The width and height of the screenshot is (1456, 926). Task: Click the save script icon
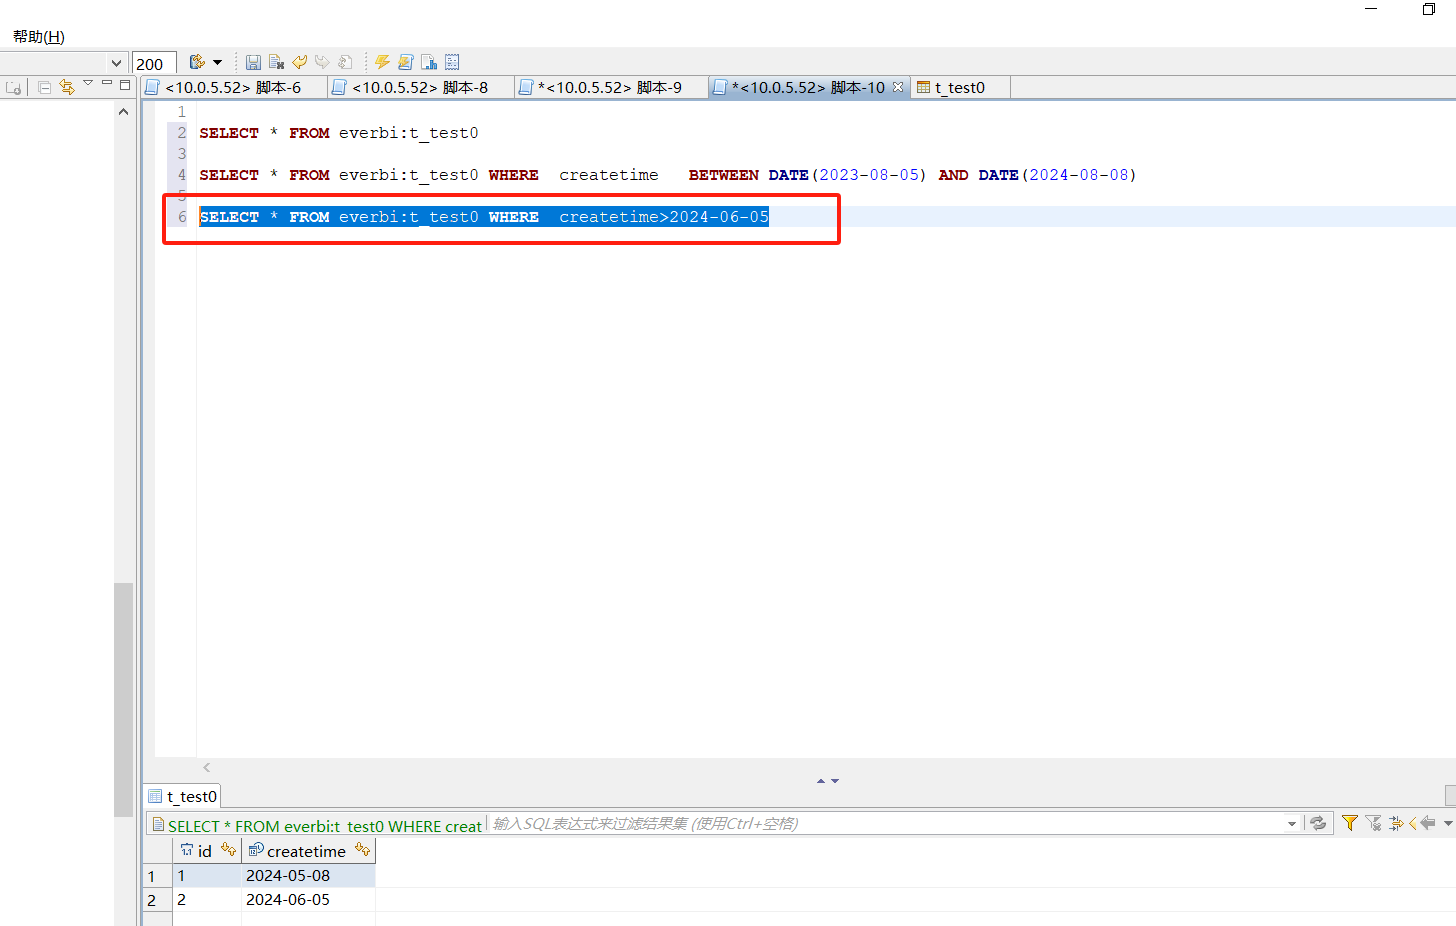[x=253, y=62]
